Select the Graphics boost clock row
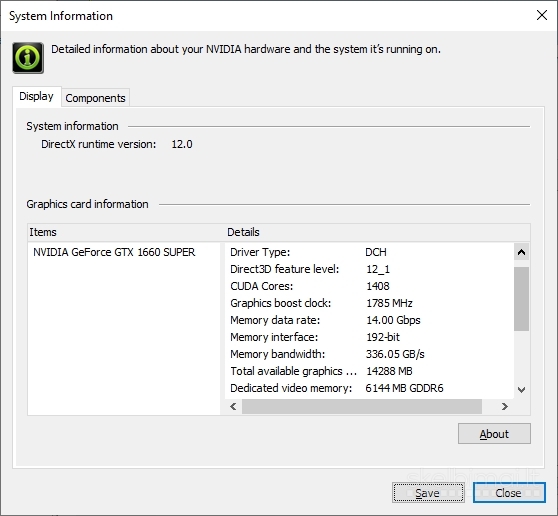This screenshot has width=558, height=516. (369, 303)
